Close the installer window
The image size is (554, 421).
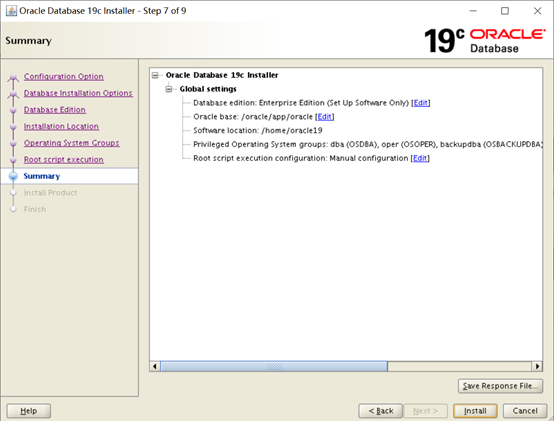(x=537, y=11)
